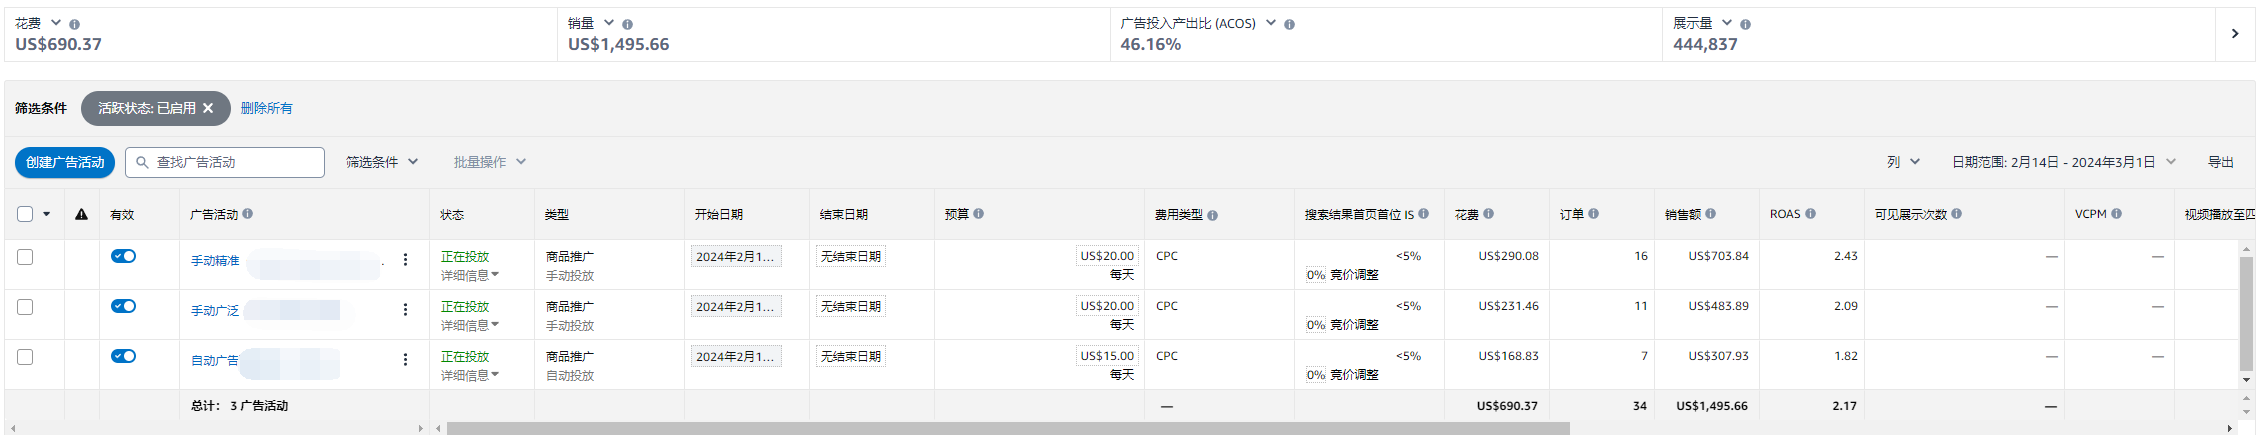Check the checkbox for 手动广泛 campaign row
This screenshot has width=2267, height=435.
[x=25, y=307]
